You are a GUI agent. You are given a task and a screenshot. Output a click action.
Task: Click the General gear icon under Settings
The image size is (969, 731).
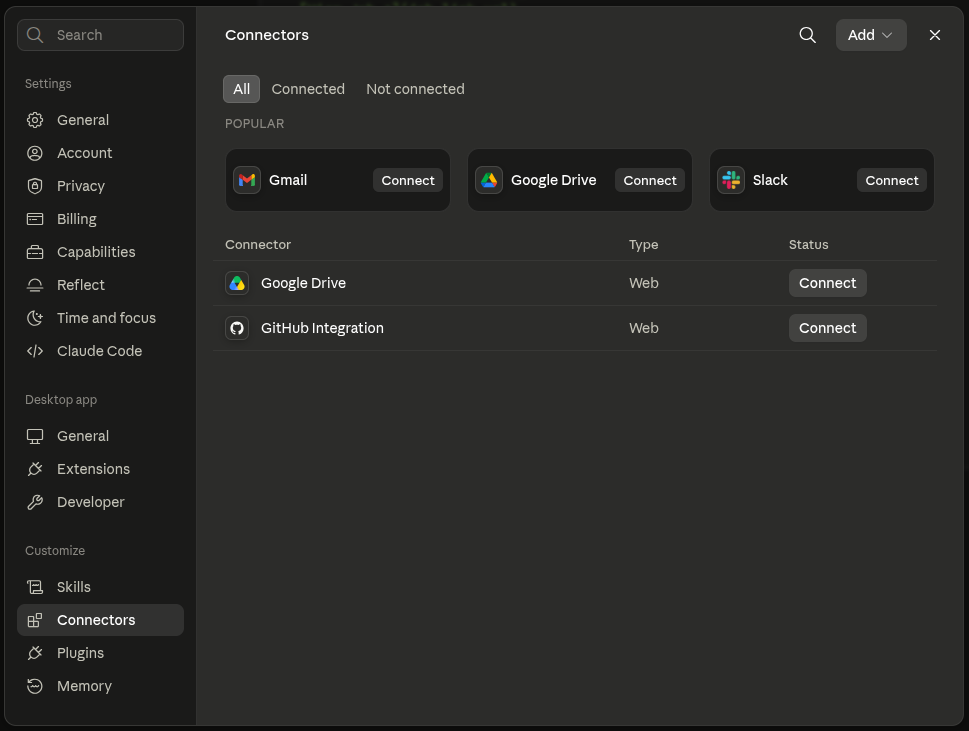pyautogui.click(x=35, y=120)
